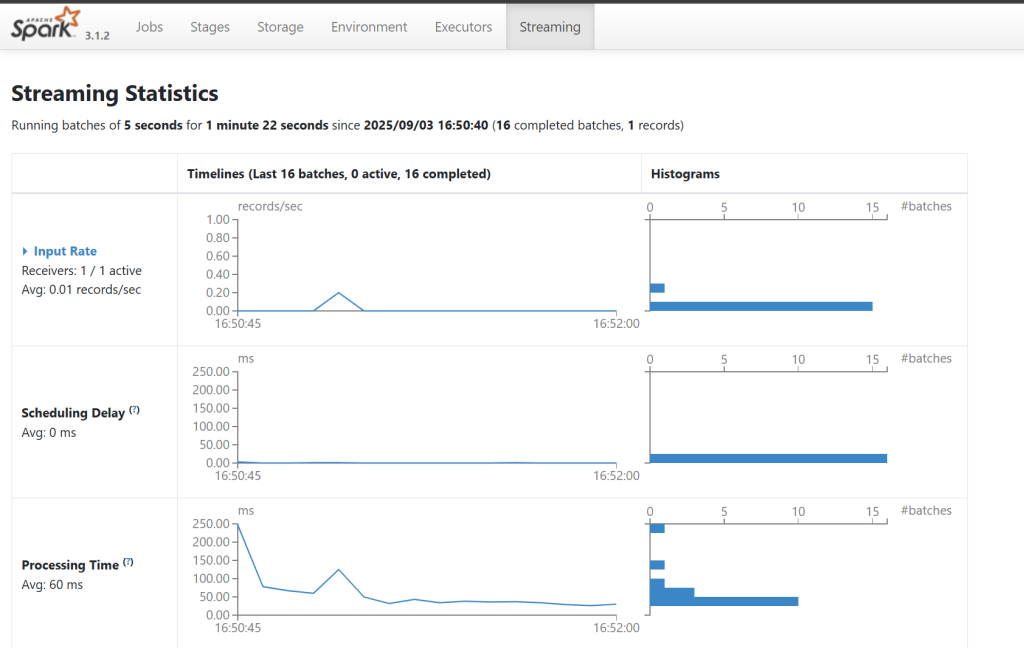Select the short Input Rate histogram bar
This screenshot has width=1024, height=648.
click(657, 288)
